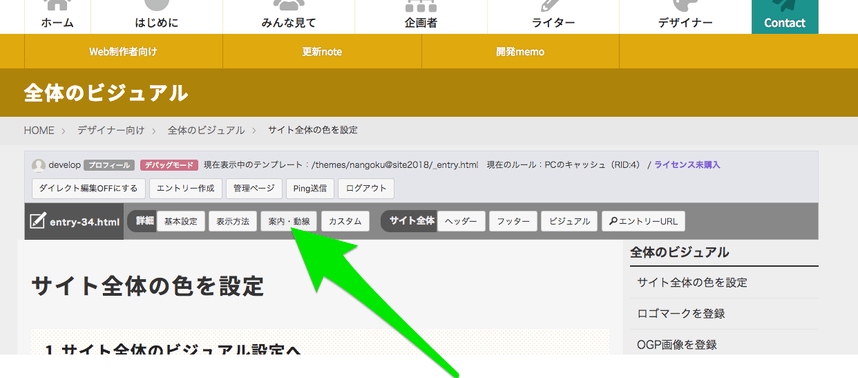858x378 pixels.
Task: Click the 案内・動線 settings button
Action: point(289,222)
